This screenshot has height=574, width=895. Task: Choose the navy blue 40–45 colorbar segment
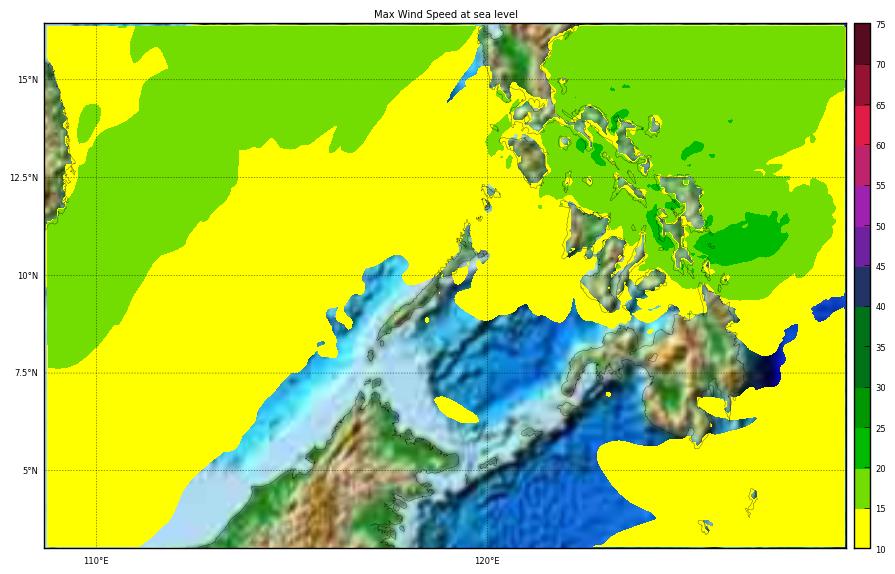pyautogui.click(x=862, y=286)
